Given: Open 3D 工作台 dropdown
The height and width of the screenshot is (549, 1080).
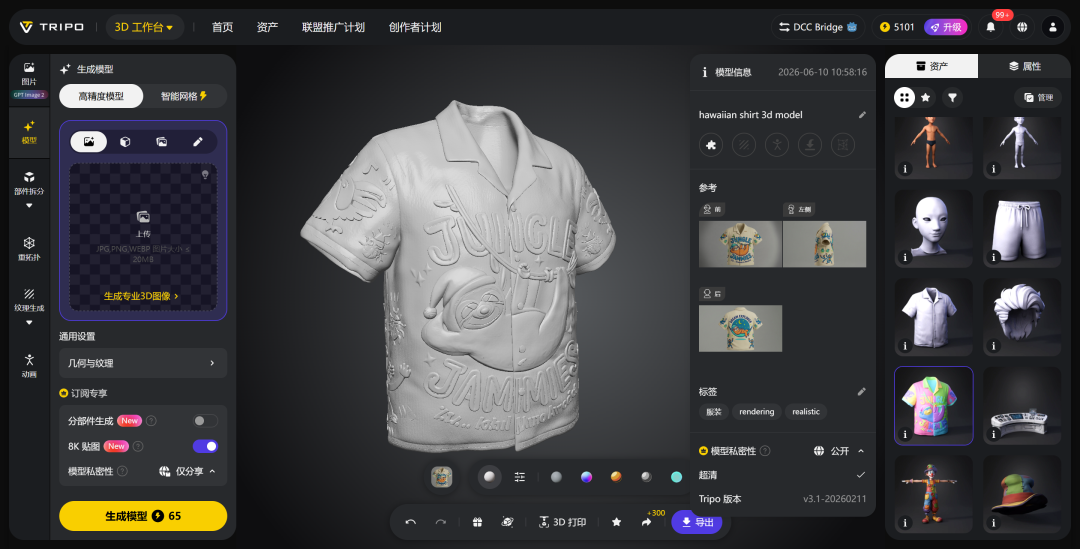Looking at the screenshot, I should 144,27.
